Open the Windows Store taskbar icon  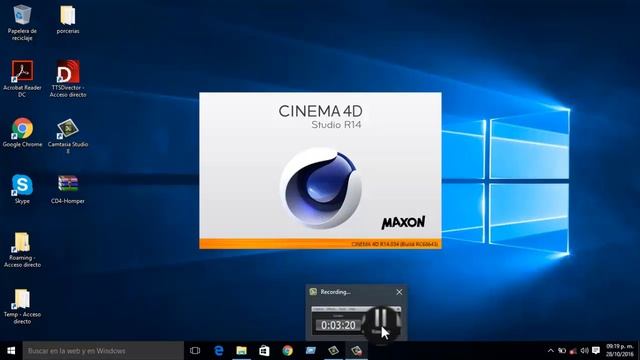point(264,351)
